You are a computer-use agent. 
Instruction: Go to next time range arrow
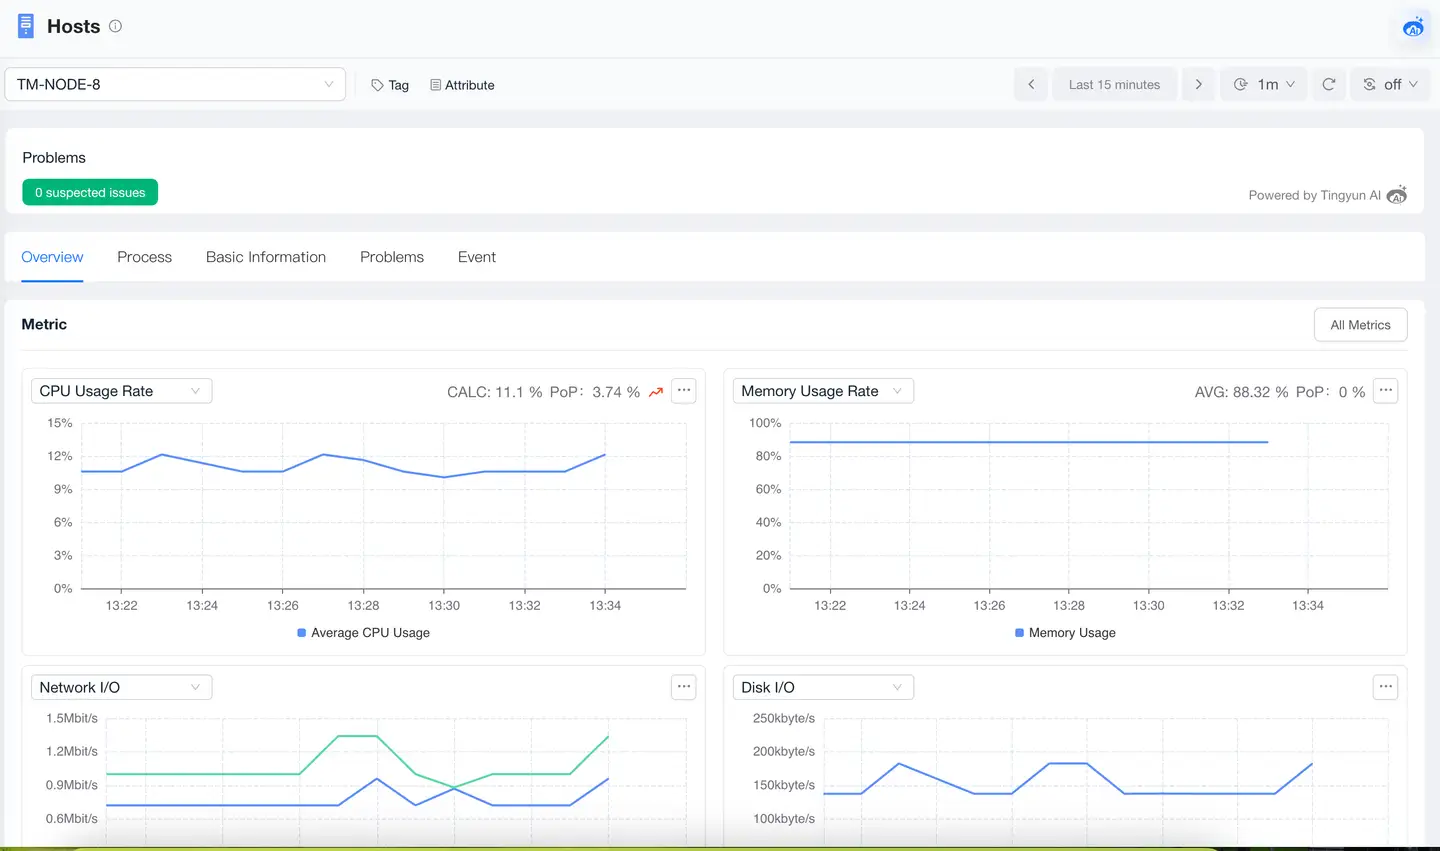(x=1198, y=84)
